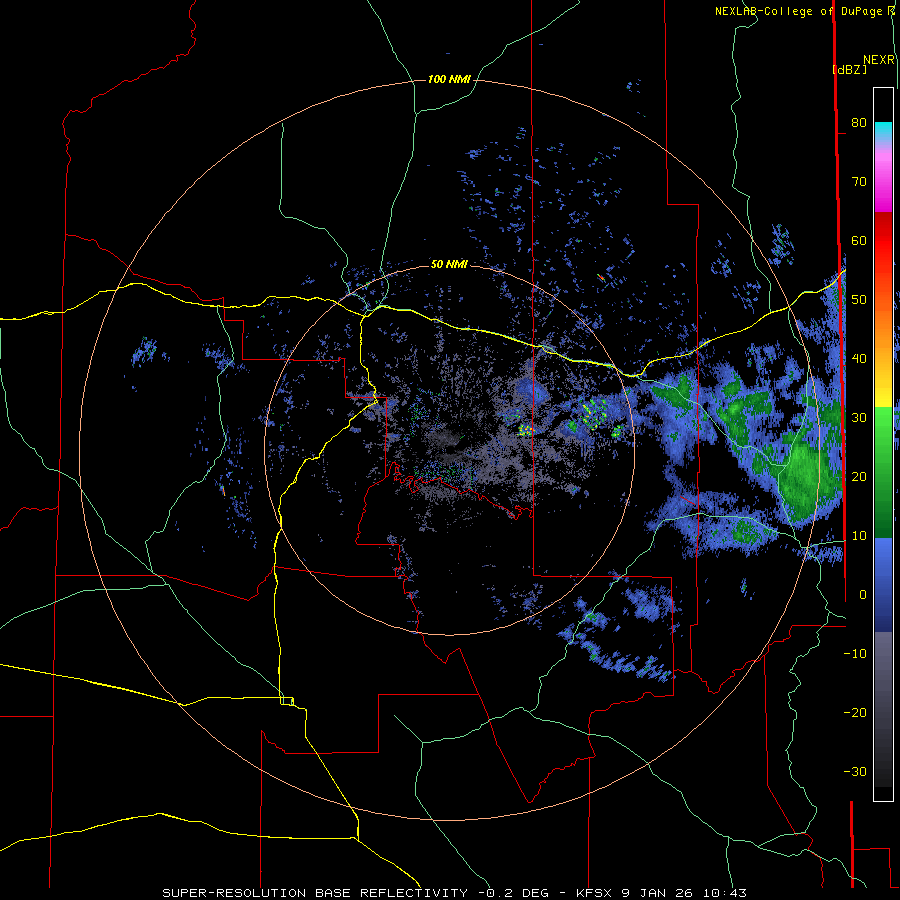The width and height of the screenshot is (900, 900).
Task: Click the -30 value on dBZ scale
Action: (855, 771)
